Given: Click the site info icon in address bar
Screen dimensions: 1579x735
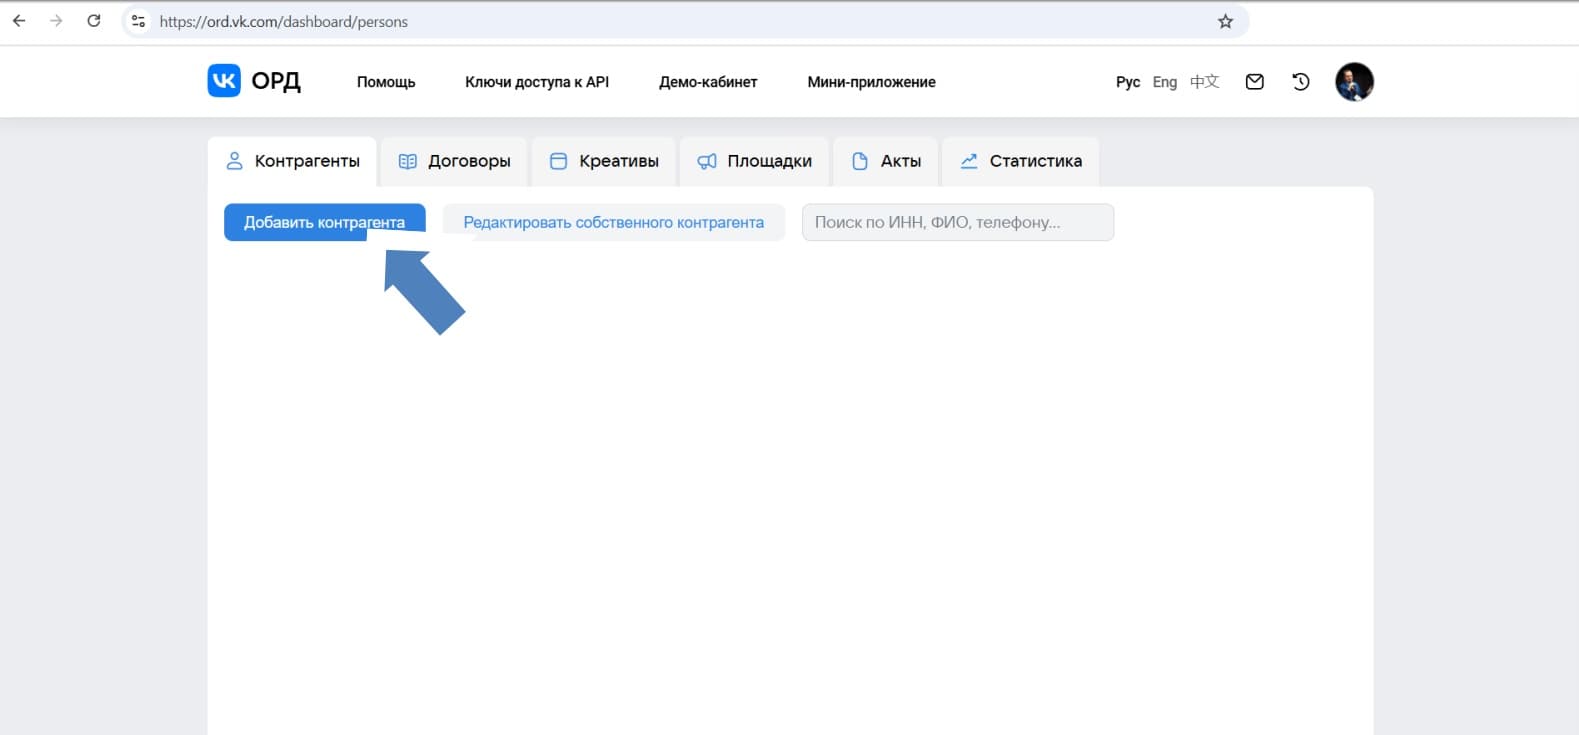Looking at the screenshot, I should coord(139,21).
